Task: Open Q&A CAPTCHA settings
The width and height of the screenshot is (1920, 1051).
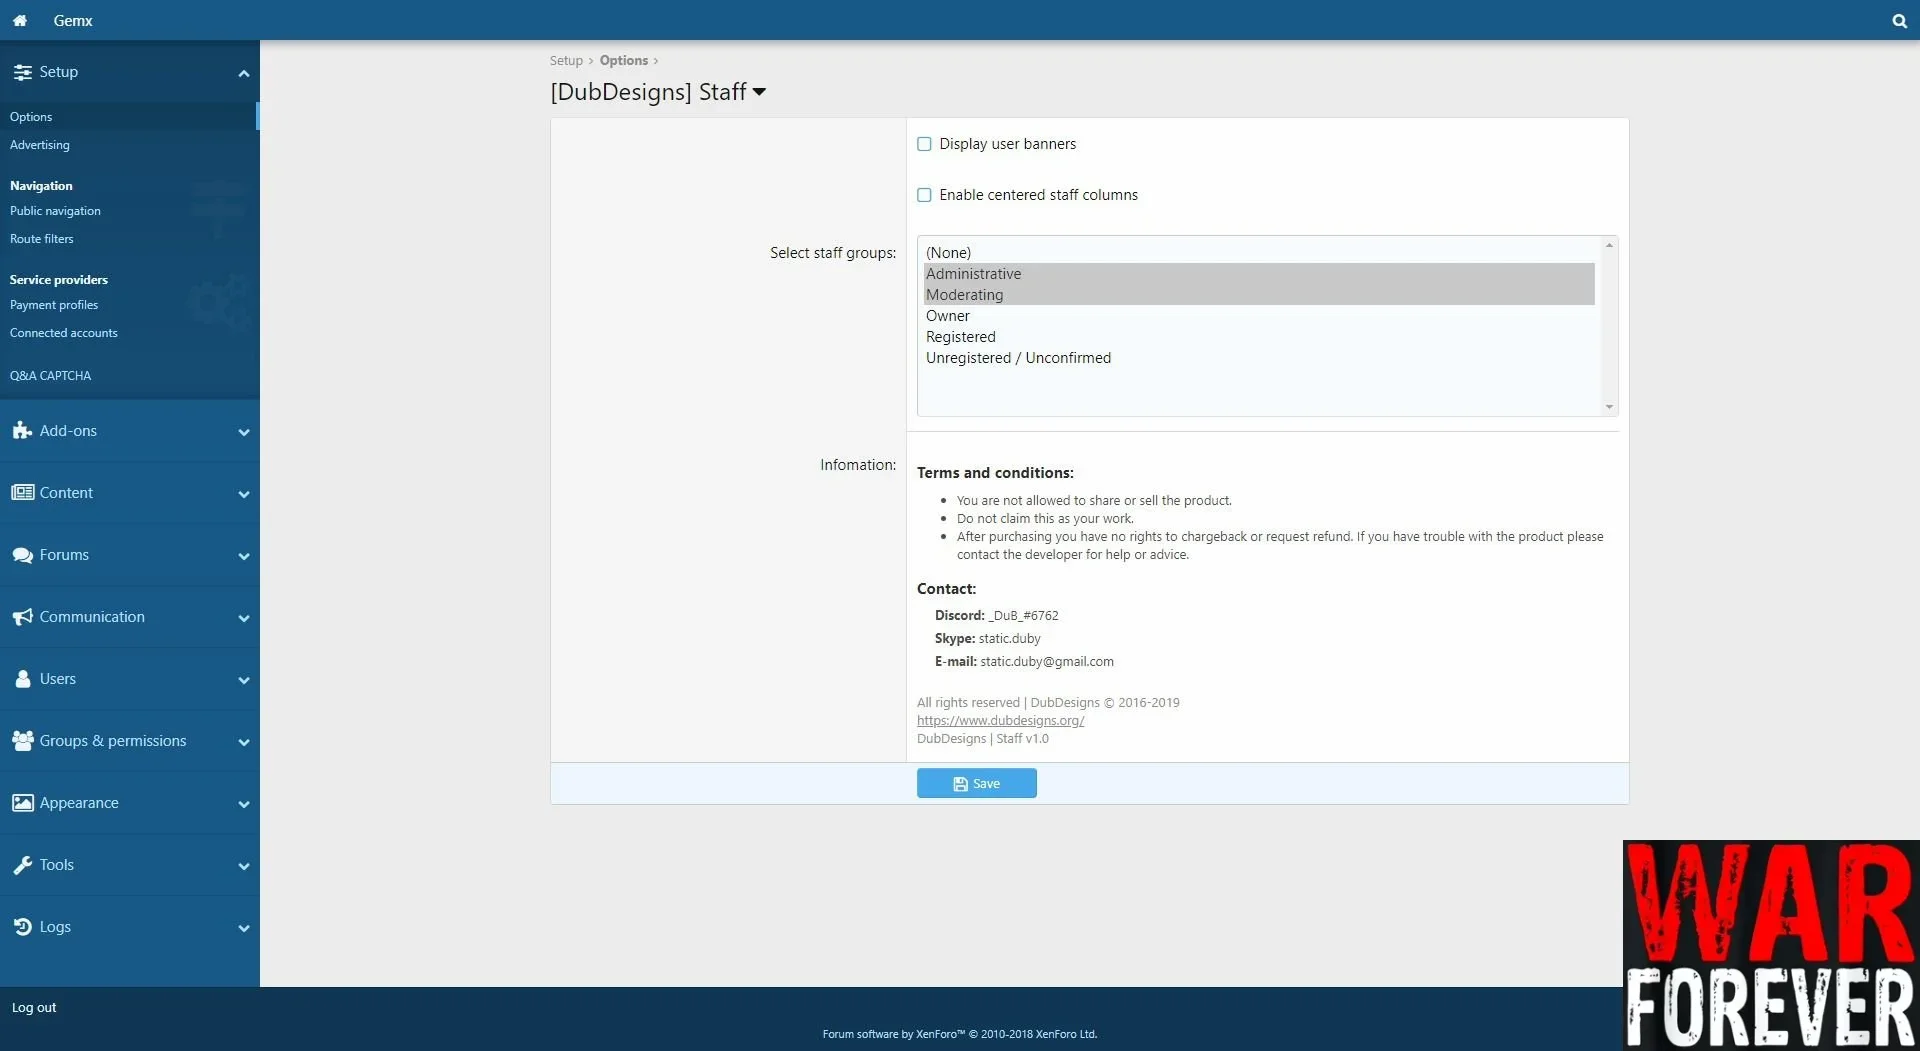Action: coord(50,376)
